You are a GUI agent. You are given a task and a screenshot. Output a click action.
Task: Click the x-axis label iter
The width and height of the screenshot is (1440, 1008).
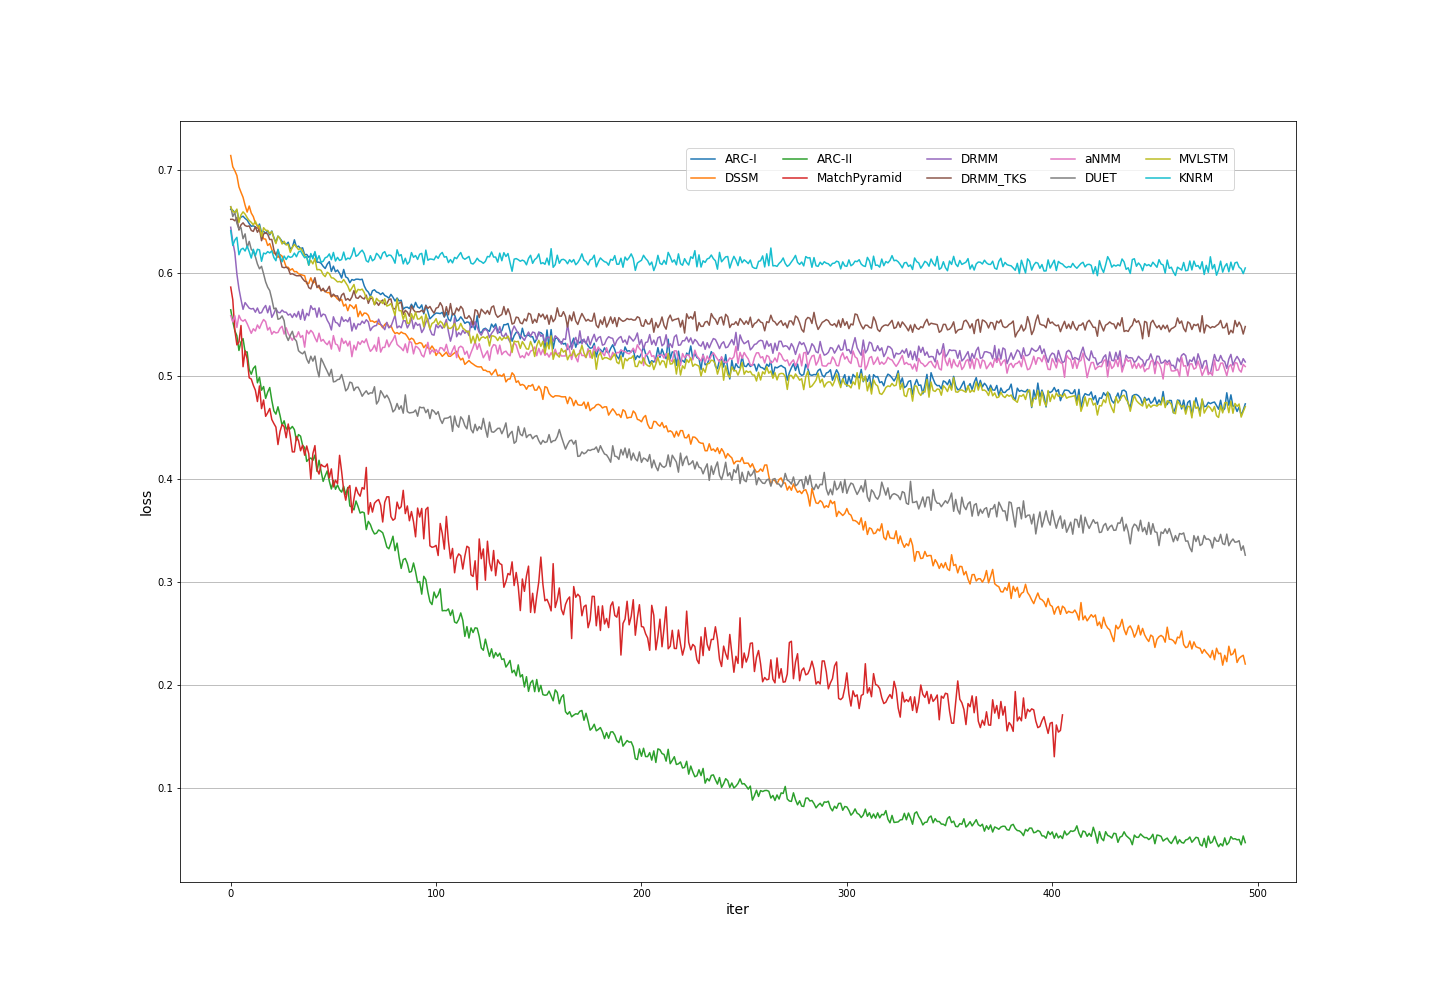[737, 909]
